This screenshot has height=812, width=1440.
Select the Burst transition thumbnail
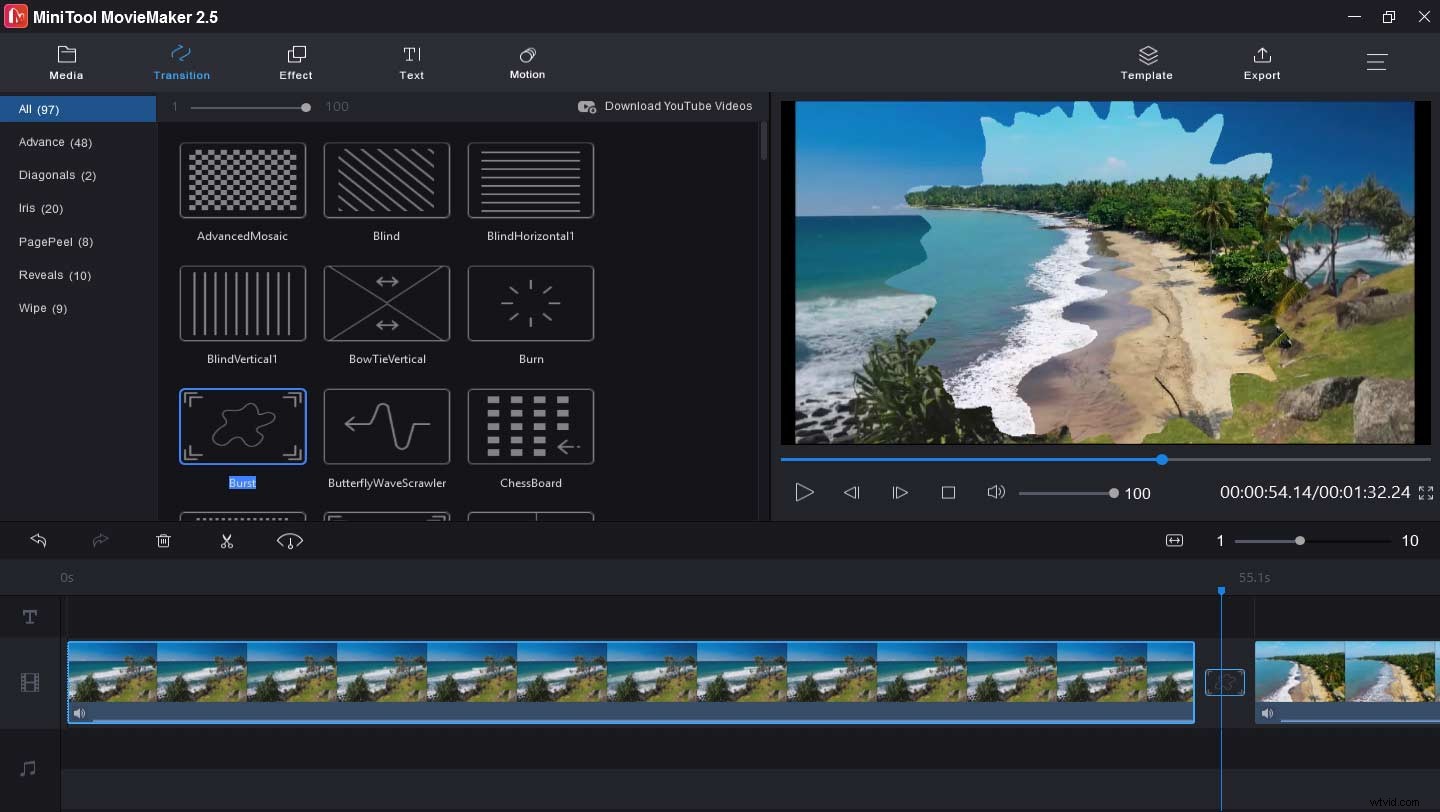[x=242, y=426]
